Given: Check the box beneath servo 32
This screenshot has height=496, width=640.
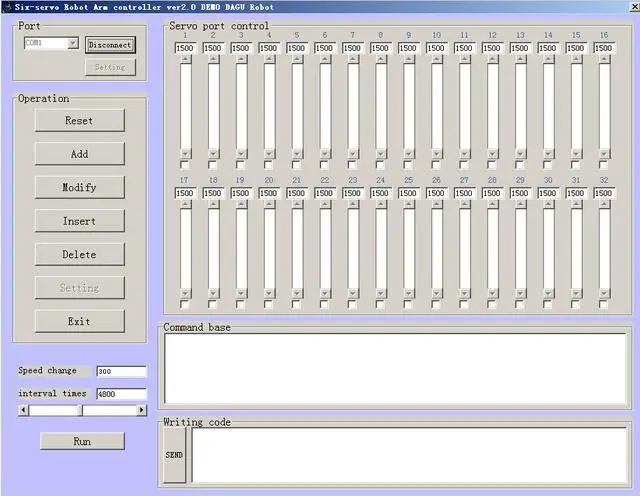Looking at the screenshot, I should click(x=604, y=304).
